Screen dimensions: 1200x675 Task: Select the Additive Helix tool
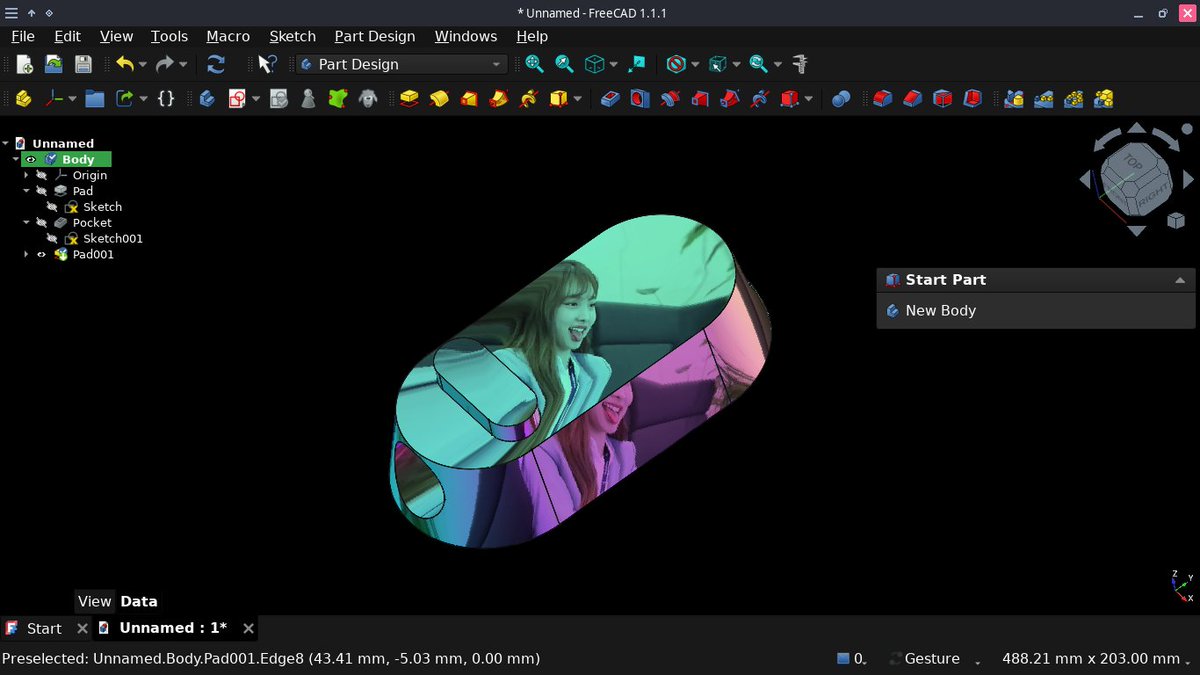pos(529,99)
